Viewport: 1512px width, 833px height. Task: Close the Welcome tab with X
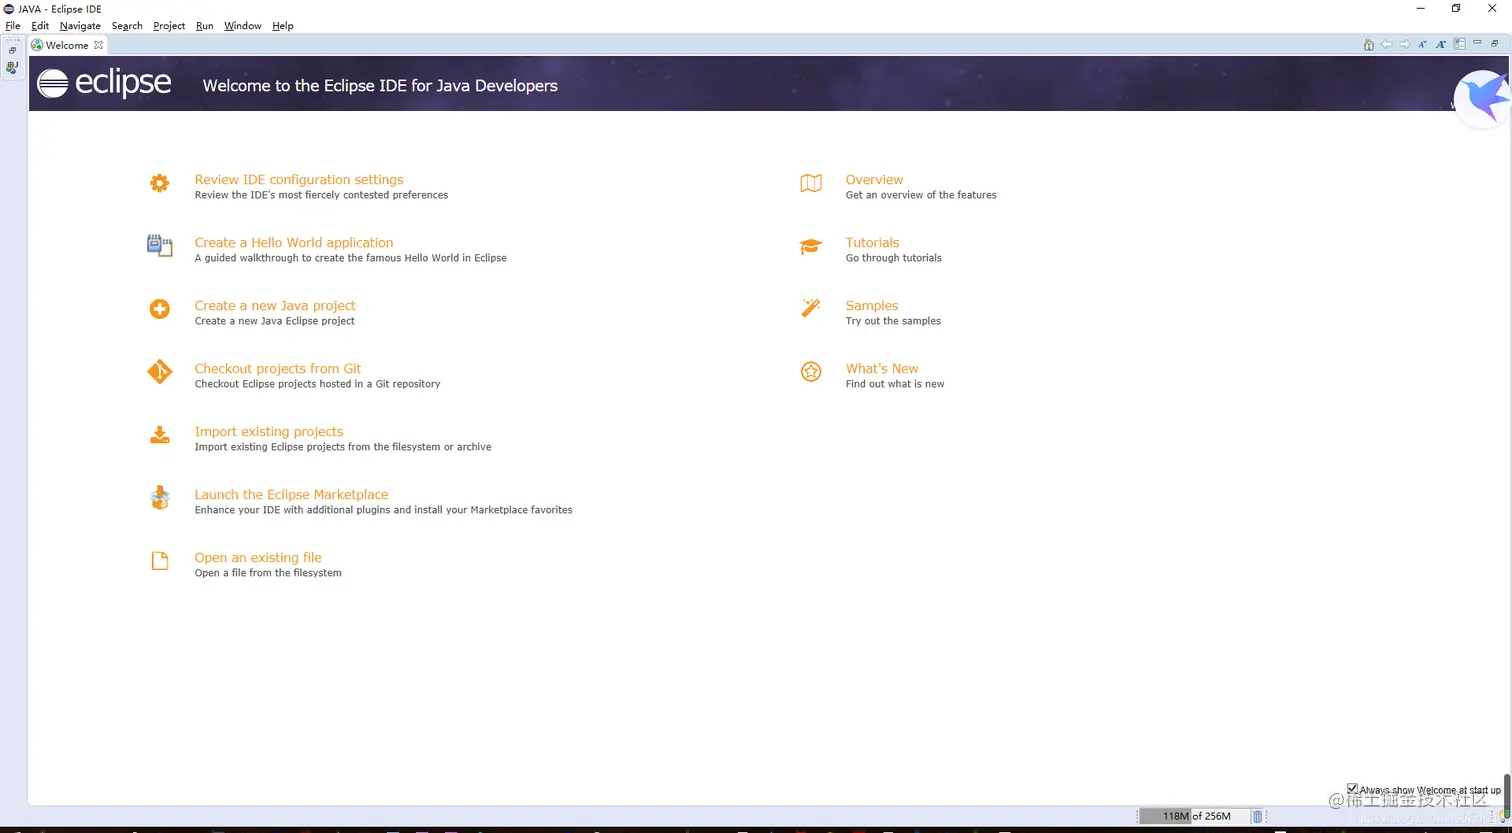pos(98,45)
